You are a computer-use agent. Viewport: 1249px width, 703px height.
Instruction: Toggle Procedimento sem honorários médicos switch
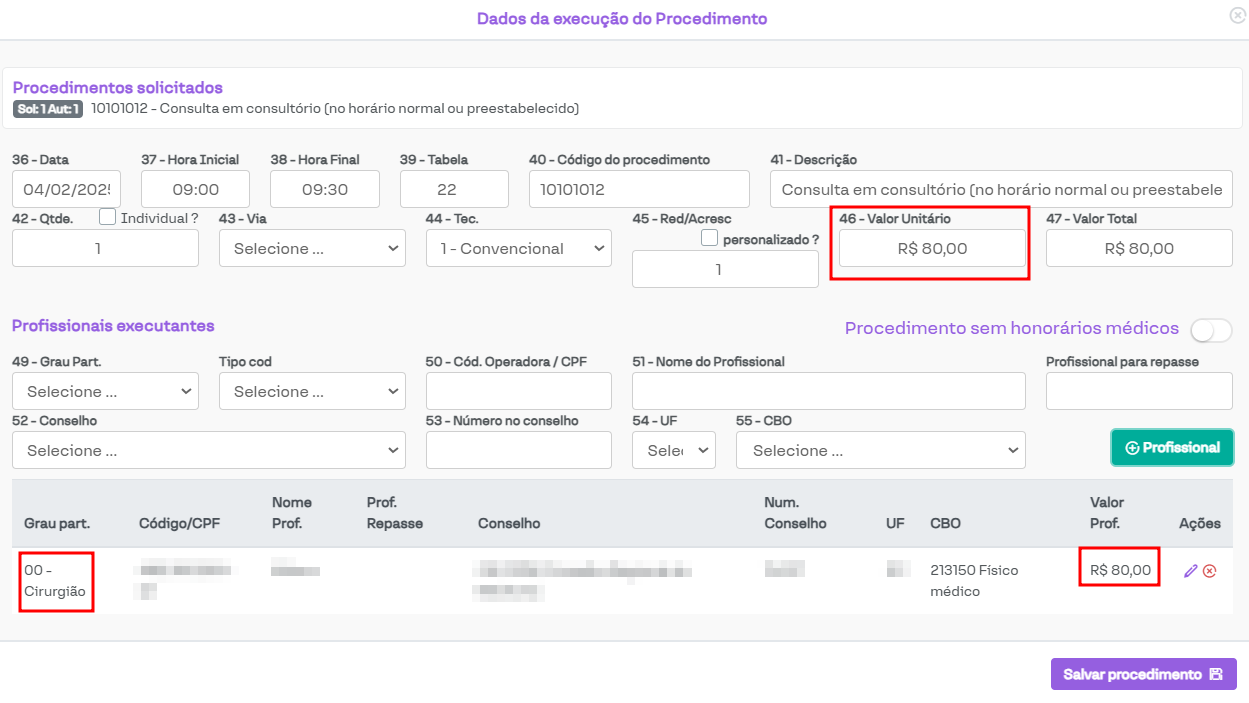(x=1211, y=330)
